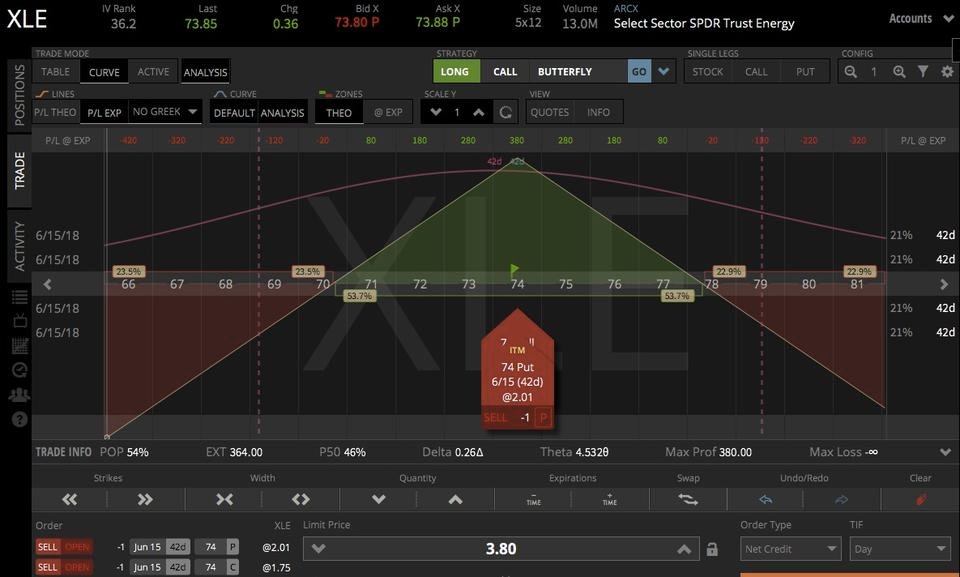Screen dimensions: 960x577
Task: Toggle the Analysis mode button
Action: pos(205,72)
